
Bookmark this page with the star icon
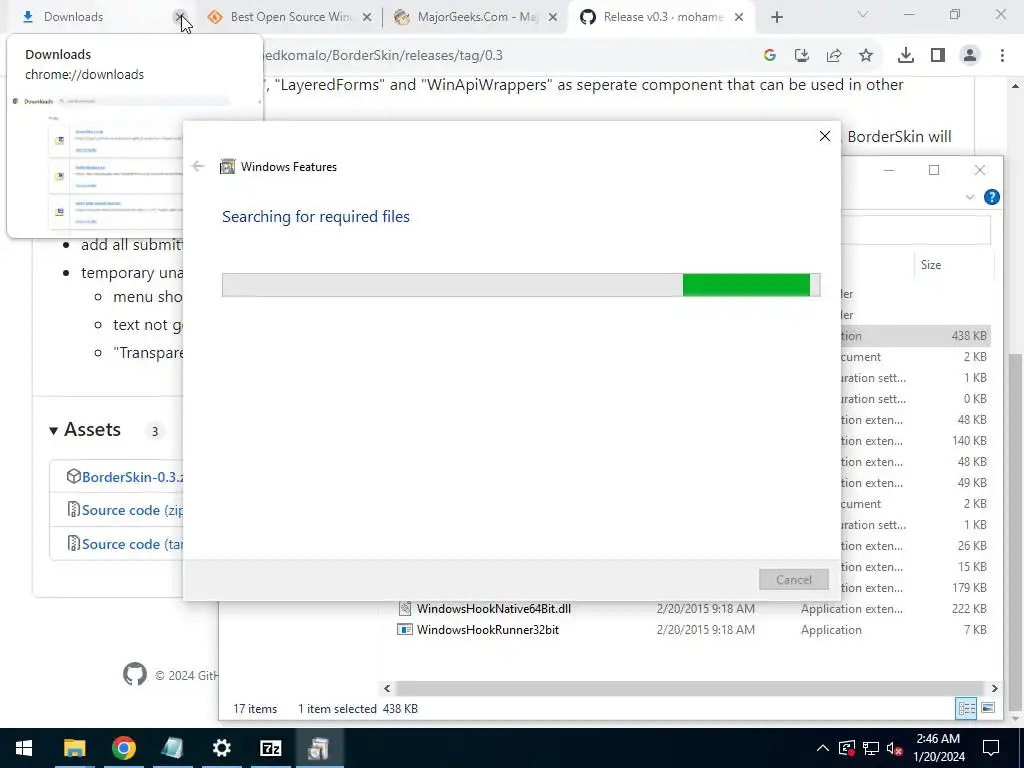tap(866, 56)
